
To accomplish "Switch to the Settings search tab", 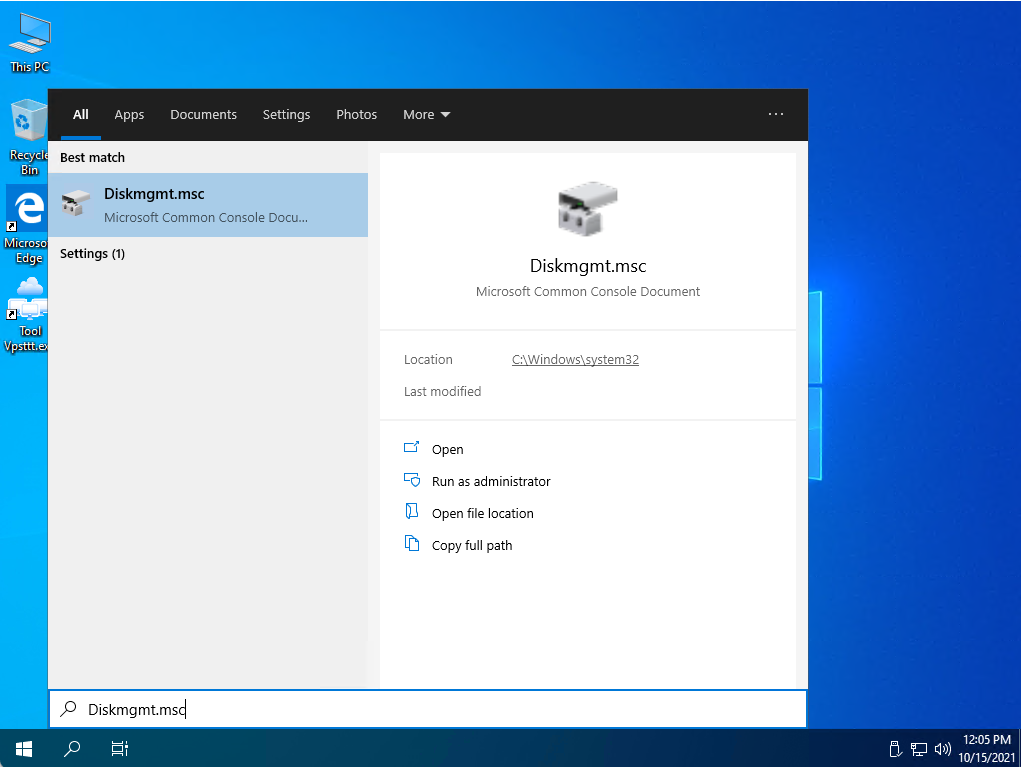I will tap(287, 114).
